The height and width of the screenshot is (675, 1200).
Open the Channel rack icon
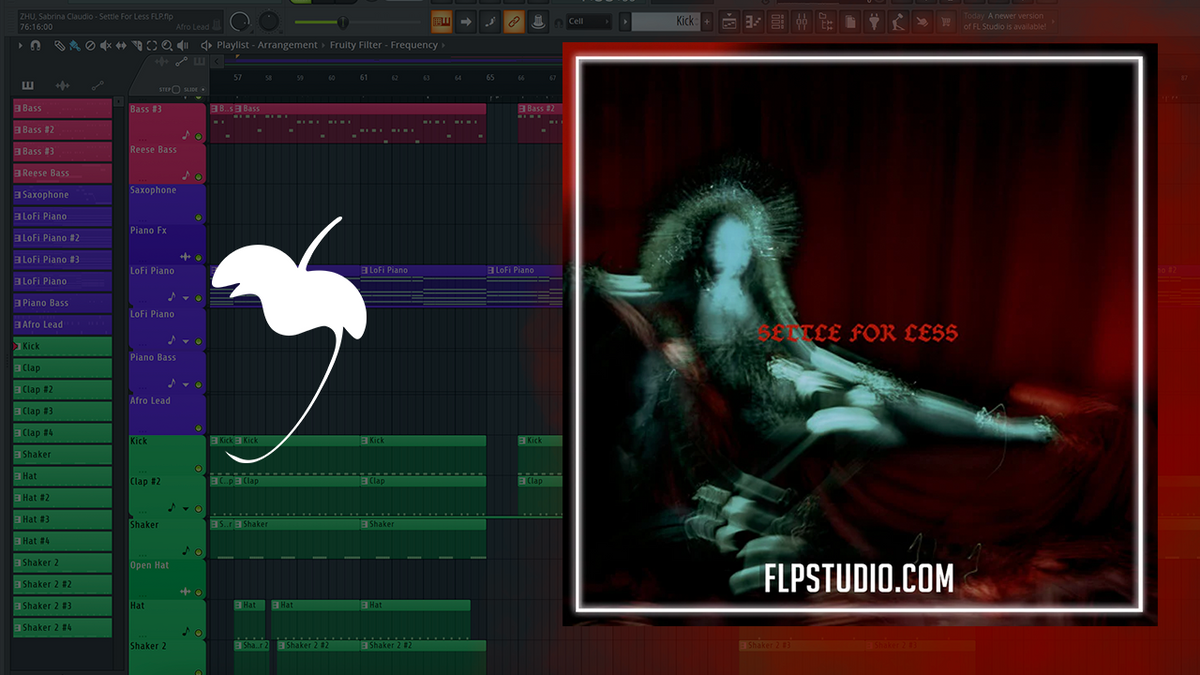[x=777, y=20]
